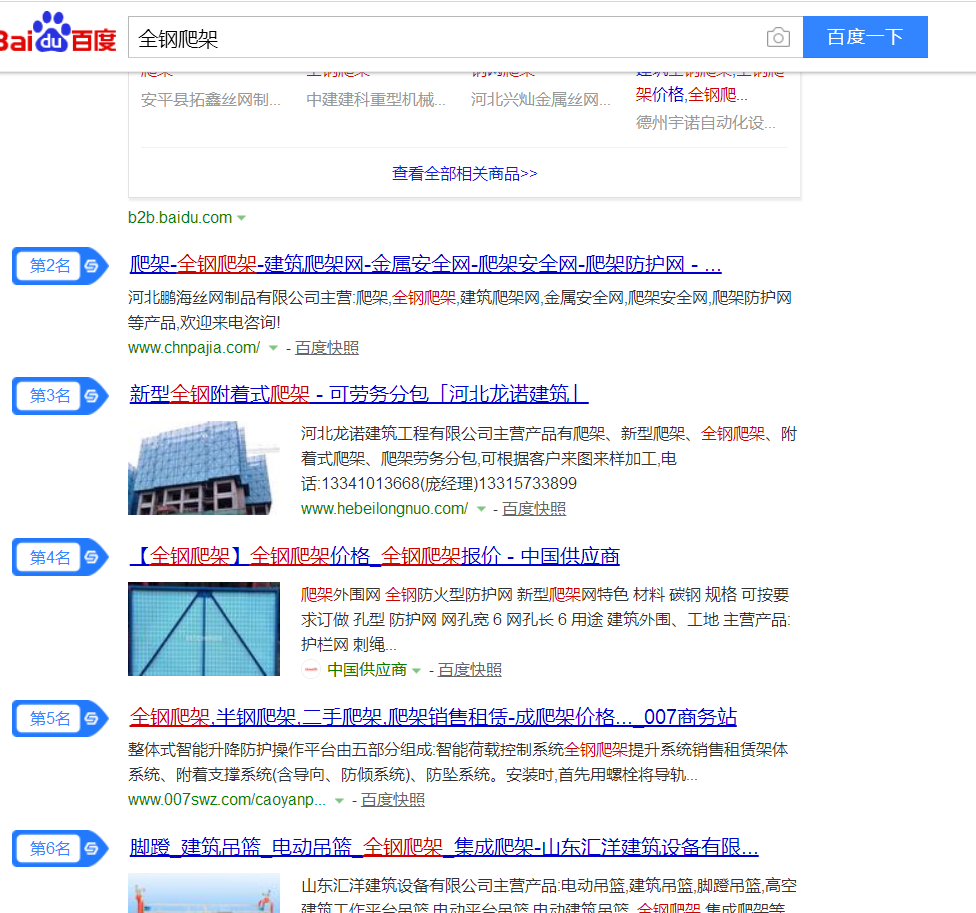
Task: Click the building thumbnail of the 河北龙诺建筑 result
Action: (204, 468)
